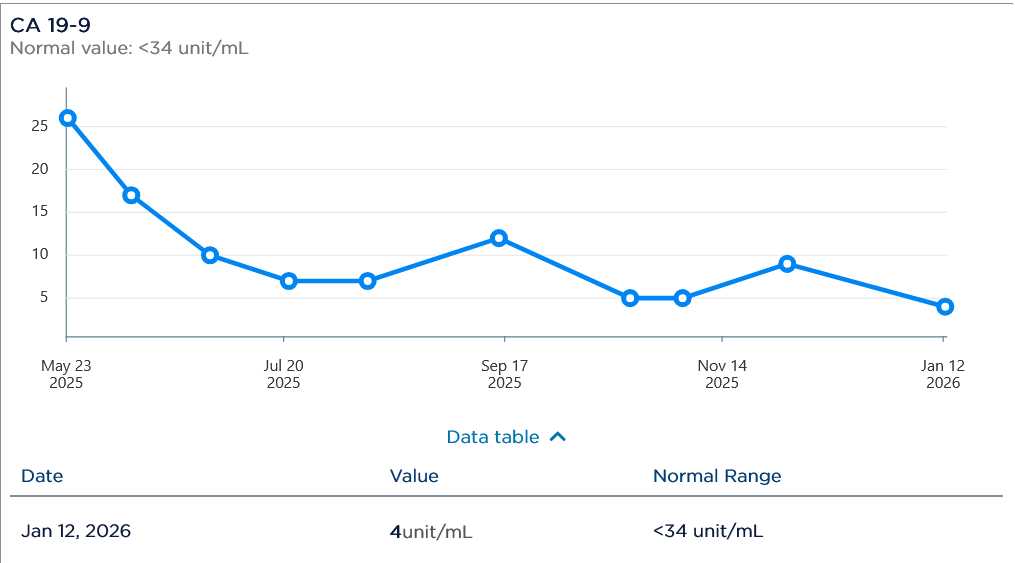Screen dimensions: 1015x563
Task: Click the peak data point near Sep 17
Action: click(x=499, y=238)
